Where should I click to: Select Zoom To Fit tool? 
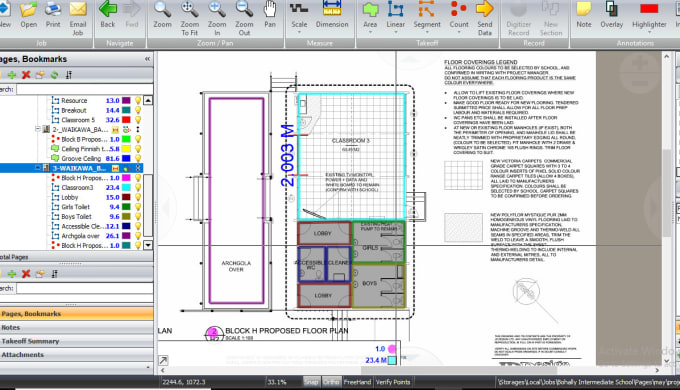190,19
